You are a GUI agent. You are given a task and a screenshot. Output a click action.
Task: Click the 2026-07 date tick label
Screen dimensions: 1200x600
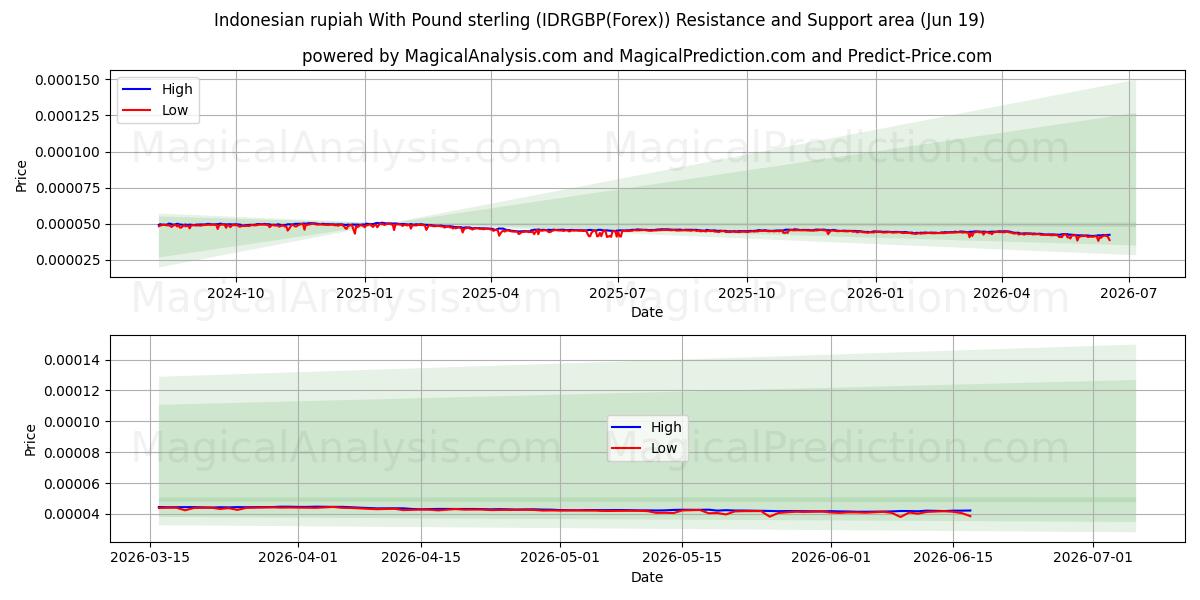(x=1128, y=294)
